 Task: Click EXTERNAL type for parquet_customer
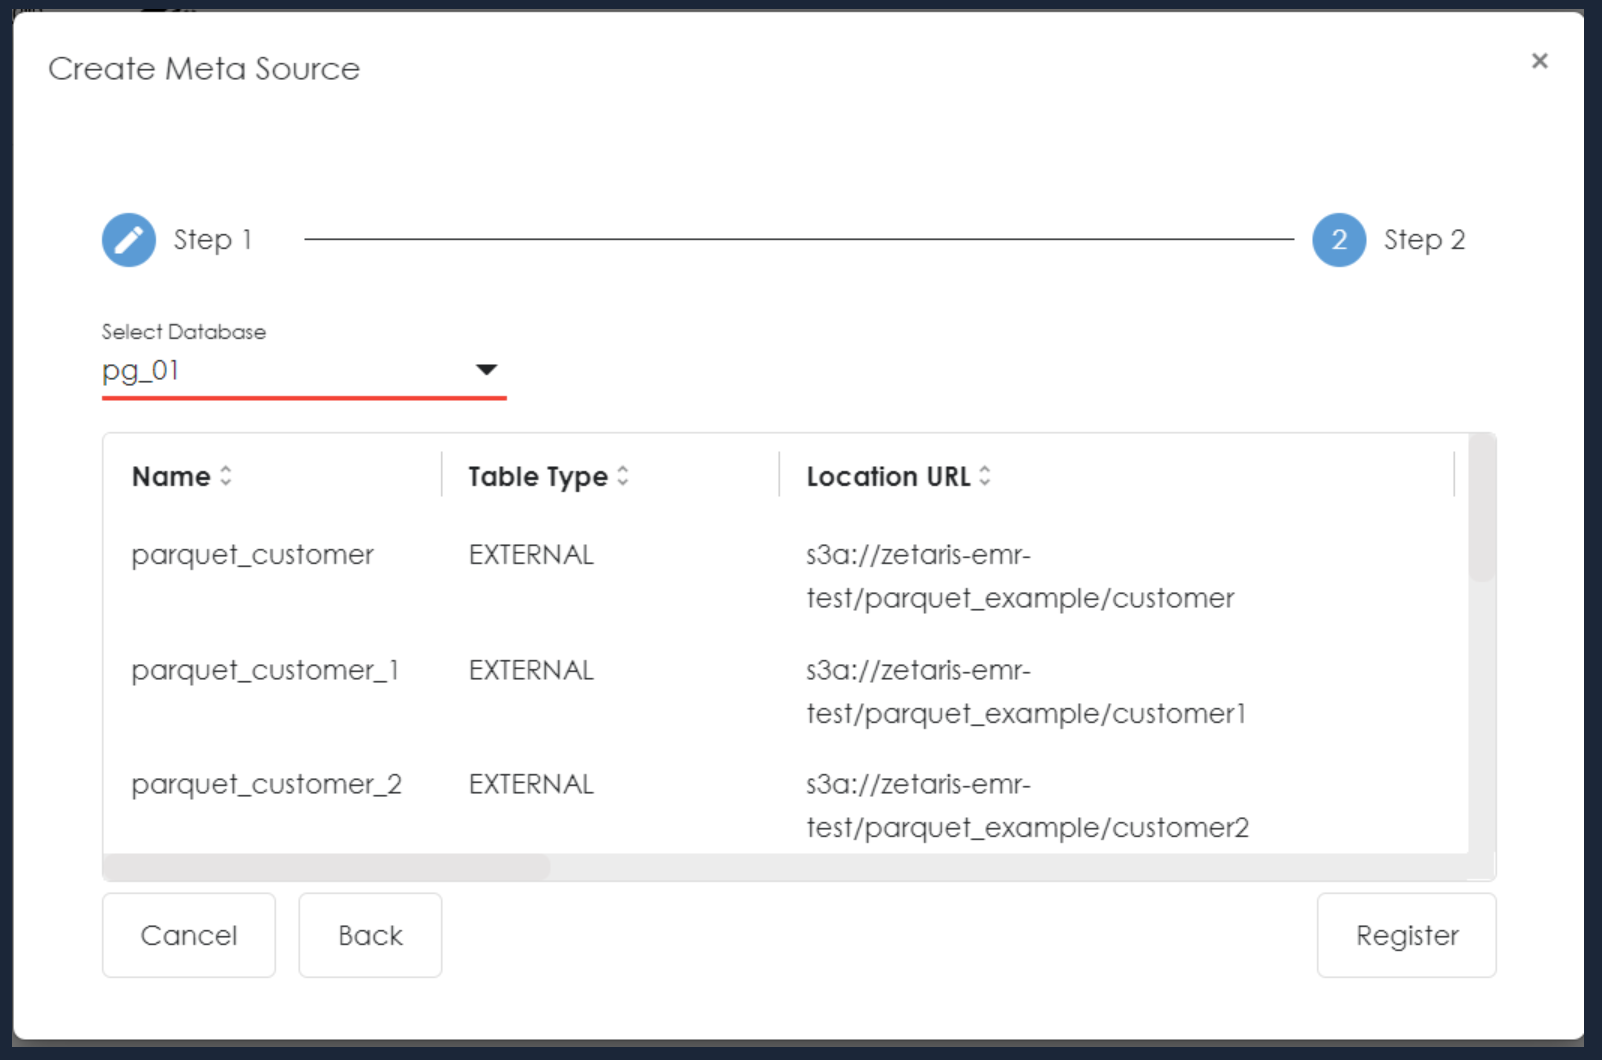(x=531, y=555)
